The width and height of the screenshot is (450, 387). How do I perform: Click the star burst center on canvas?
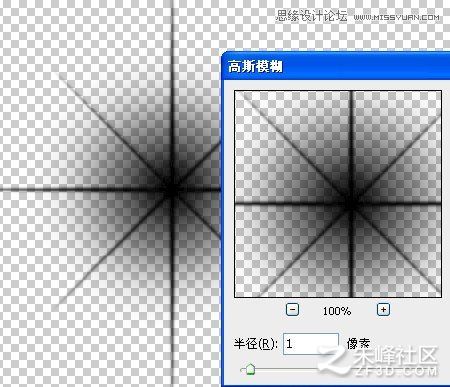click(172, 190)
